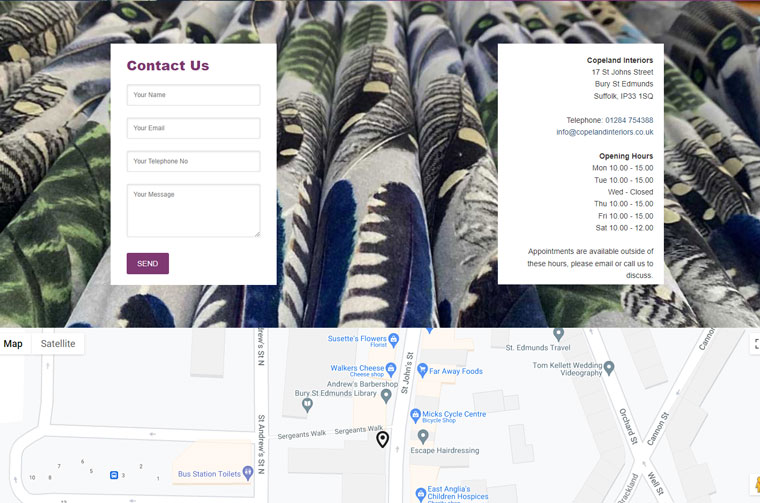Click the Contact Us heading
760x503 pixels.
tap(168, 65)
